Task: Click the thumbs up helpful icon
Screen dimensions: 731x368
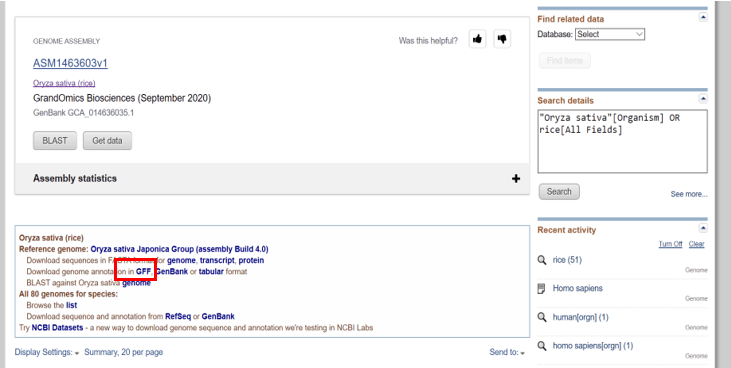Action: [x=477, y=39]
